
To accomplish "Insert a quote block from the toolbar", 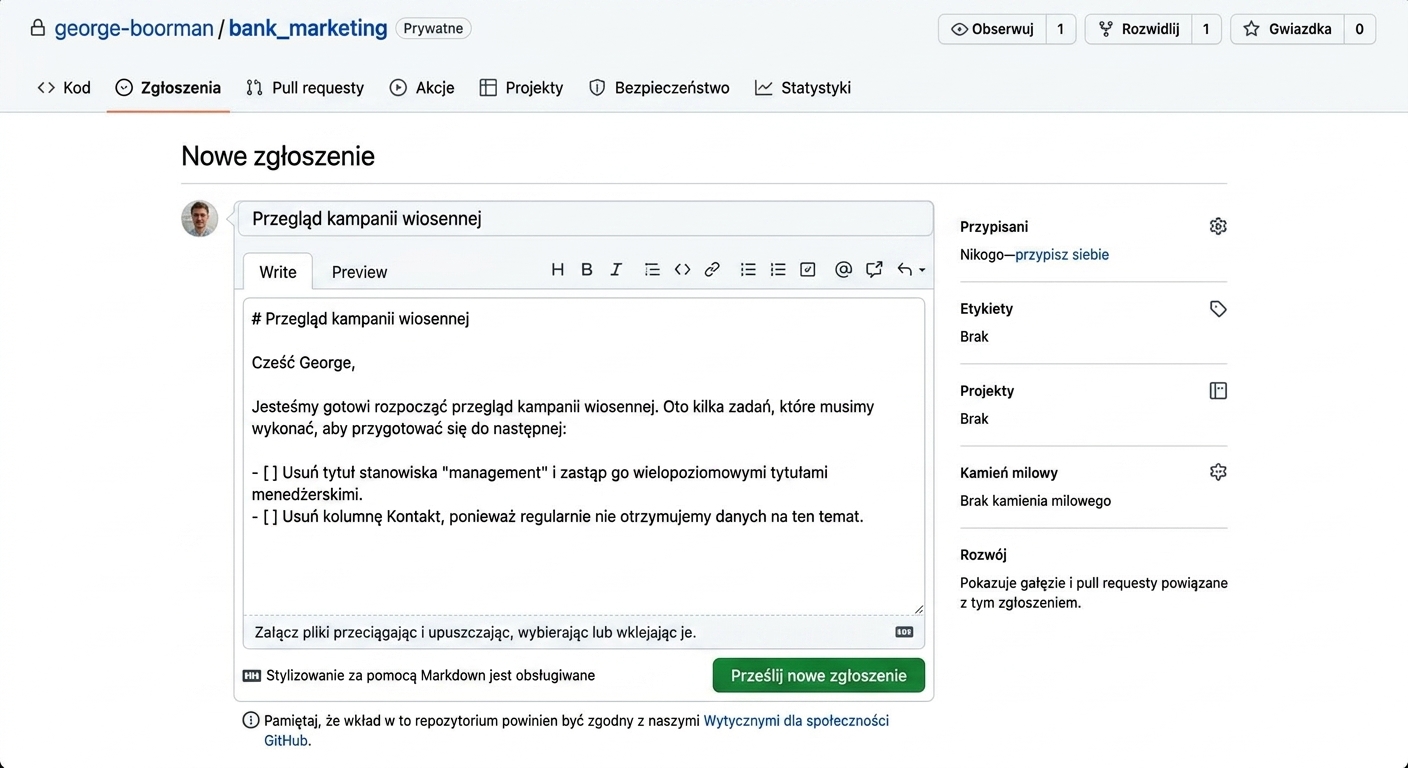I will coord(652,270).
